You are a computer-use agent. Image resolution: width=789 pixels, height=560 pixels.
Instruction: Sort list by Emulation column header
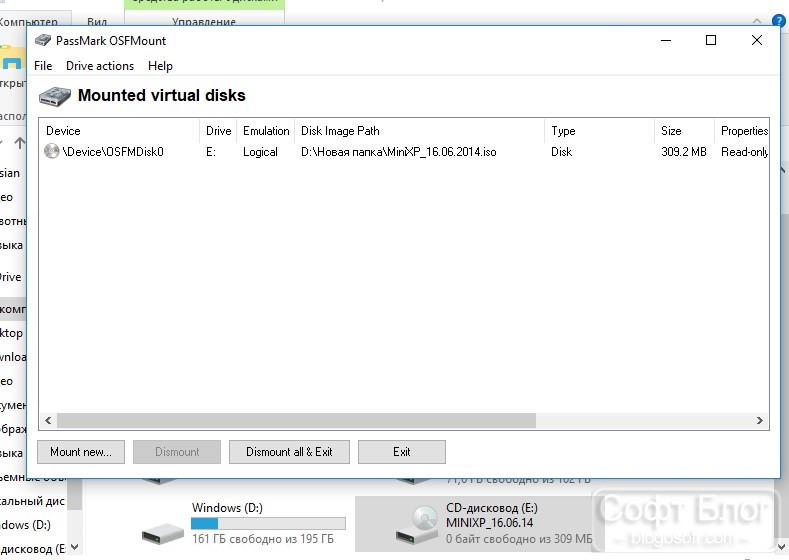(266, 131)
